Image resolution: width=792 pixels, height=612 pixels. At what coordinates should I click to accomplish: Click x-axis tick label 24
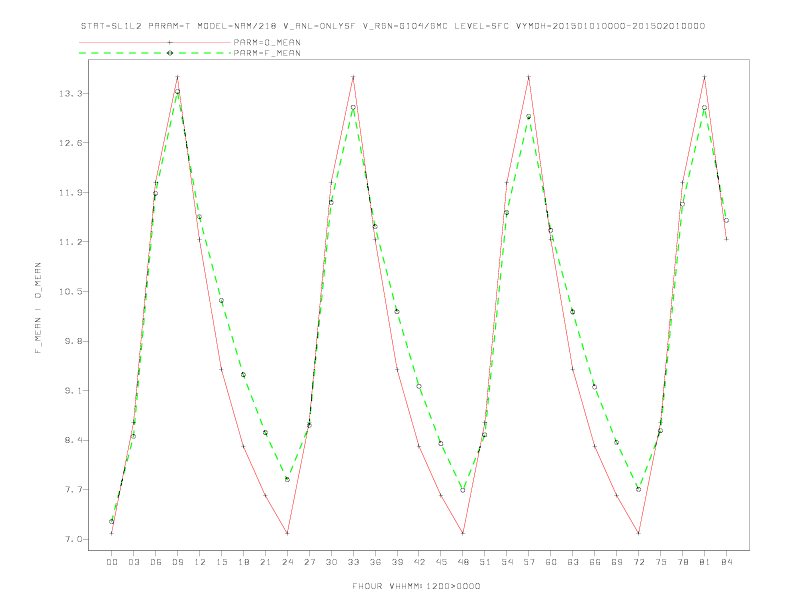[287, 562]
